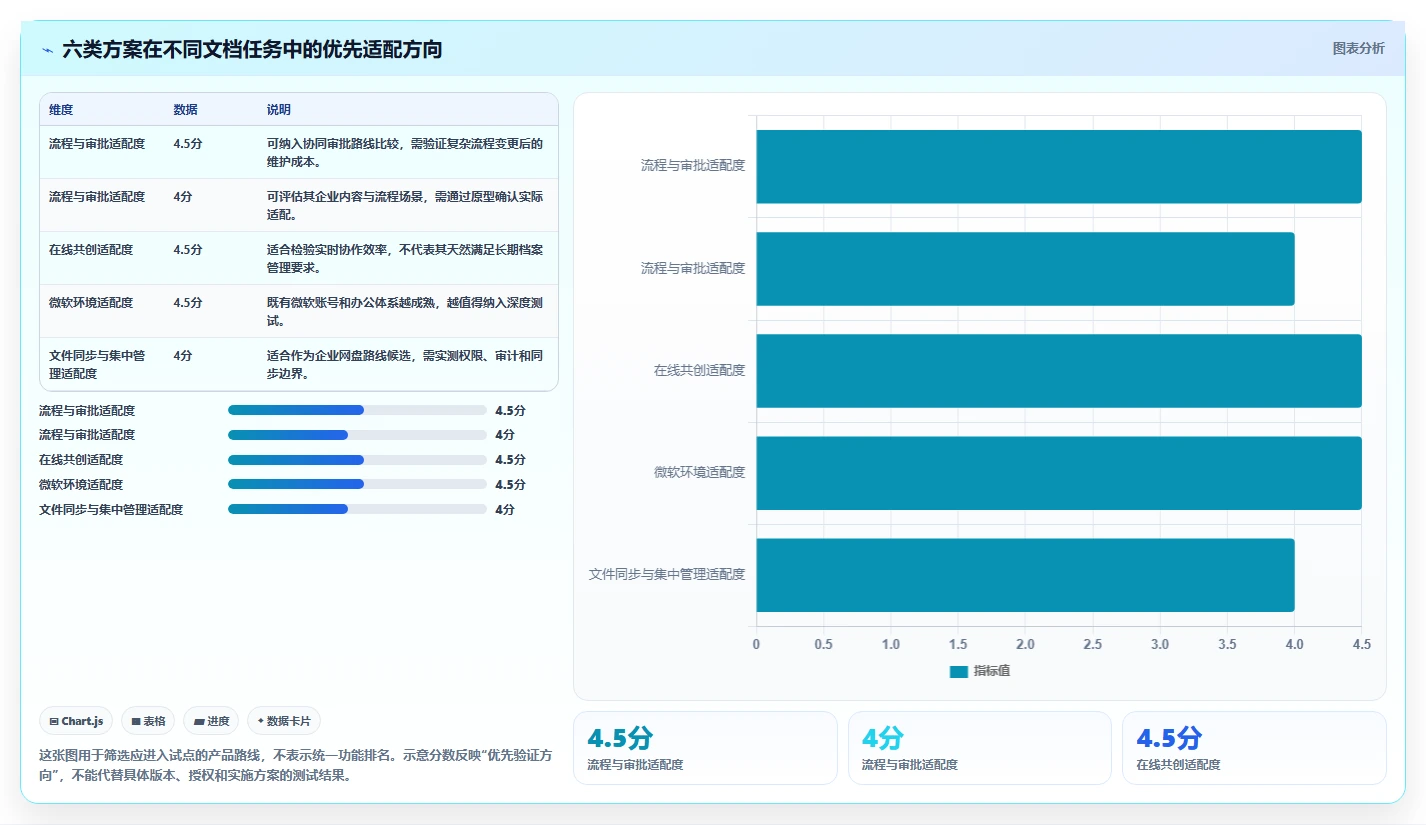1426x825 pixels.
Task: Click the 在线共创适配度 progress bar
Action: coord(357,460)
